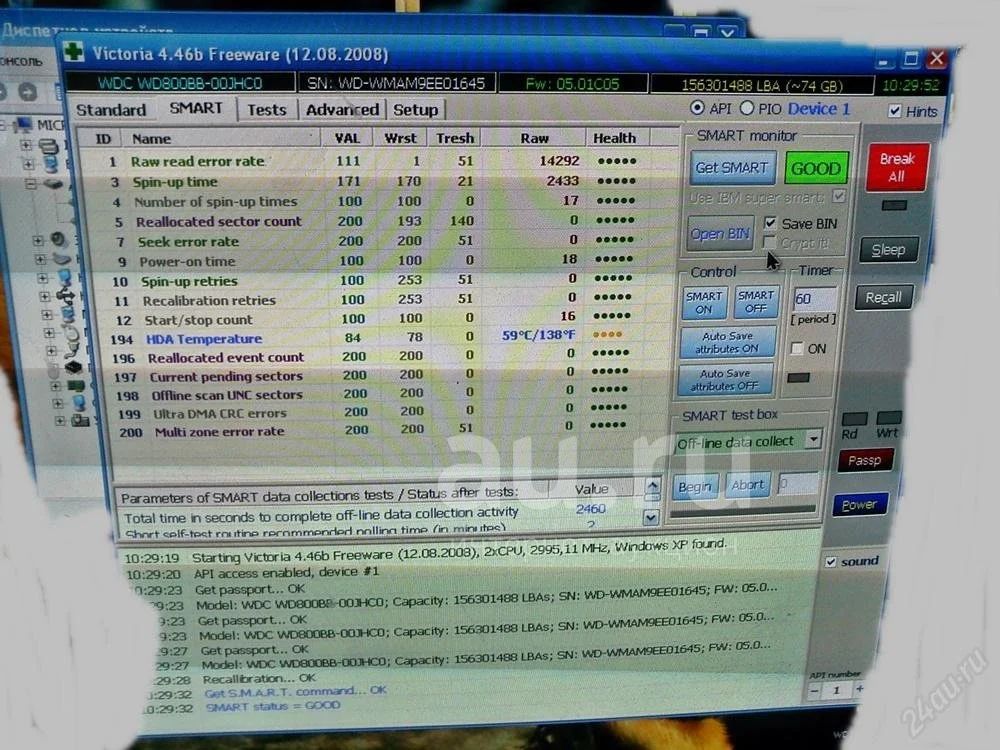Open the Off-line data collect dropdown
The width and height of the screenshot is (1000, 750).
pos(813,439)
